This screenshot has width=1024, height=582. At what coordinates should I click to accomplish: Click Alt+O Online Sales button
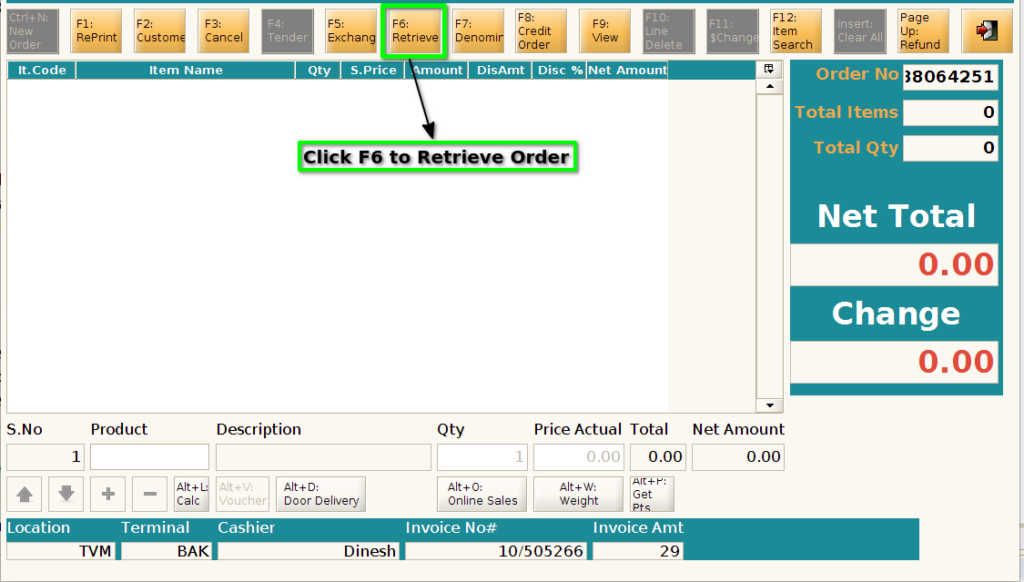[482, 494]
